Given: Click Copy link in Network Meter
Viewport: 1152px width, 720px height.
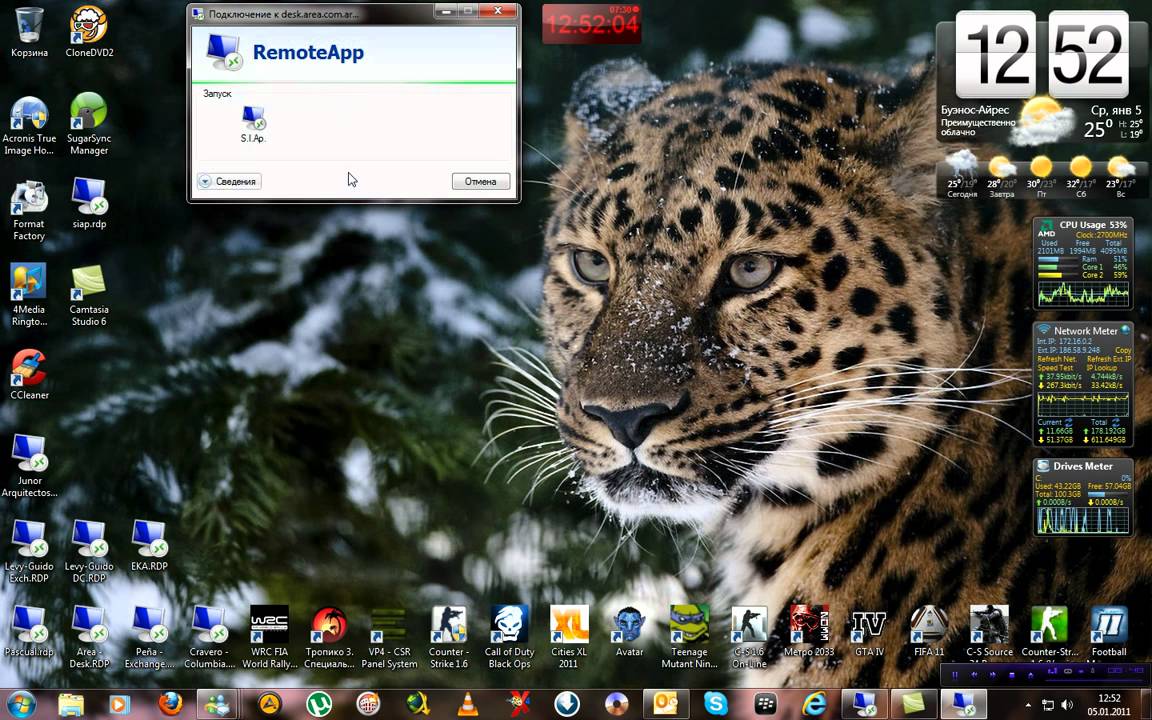Looking at the screenshot, I should [x=1123, y=350].
